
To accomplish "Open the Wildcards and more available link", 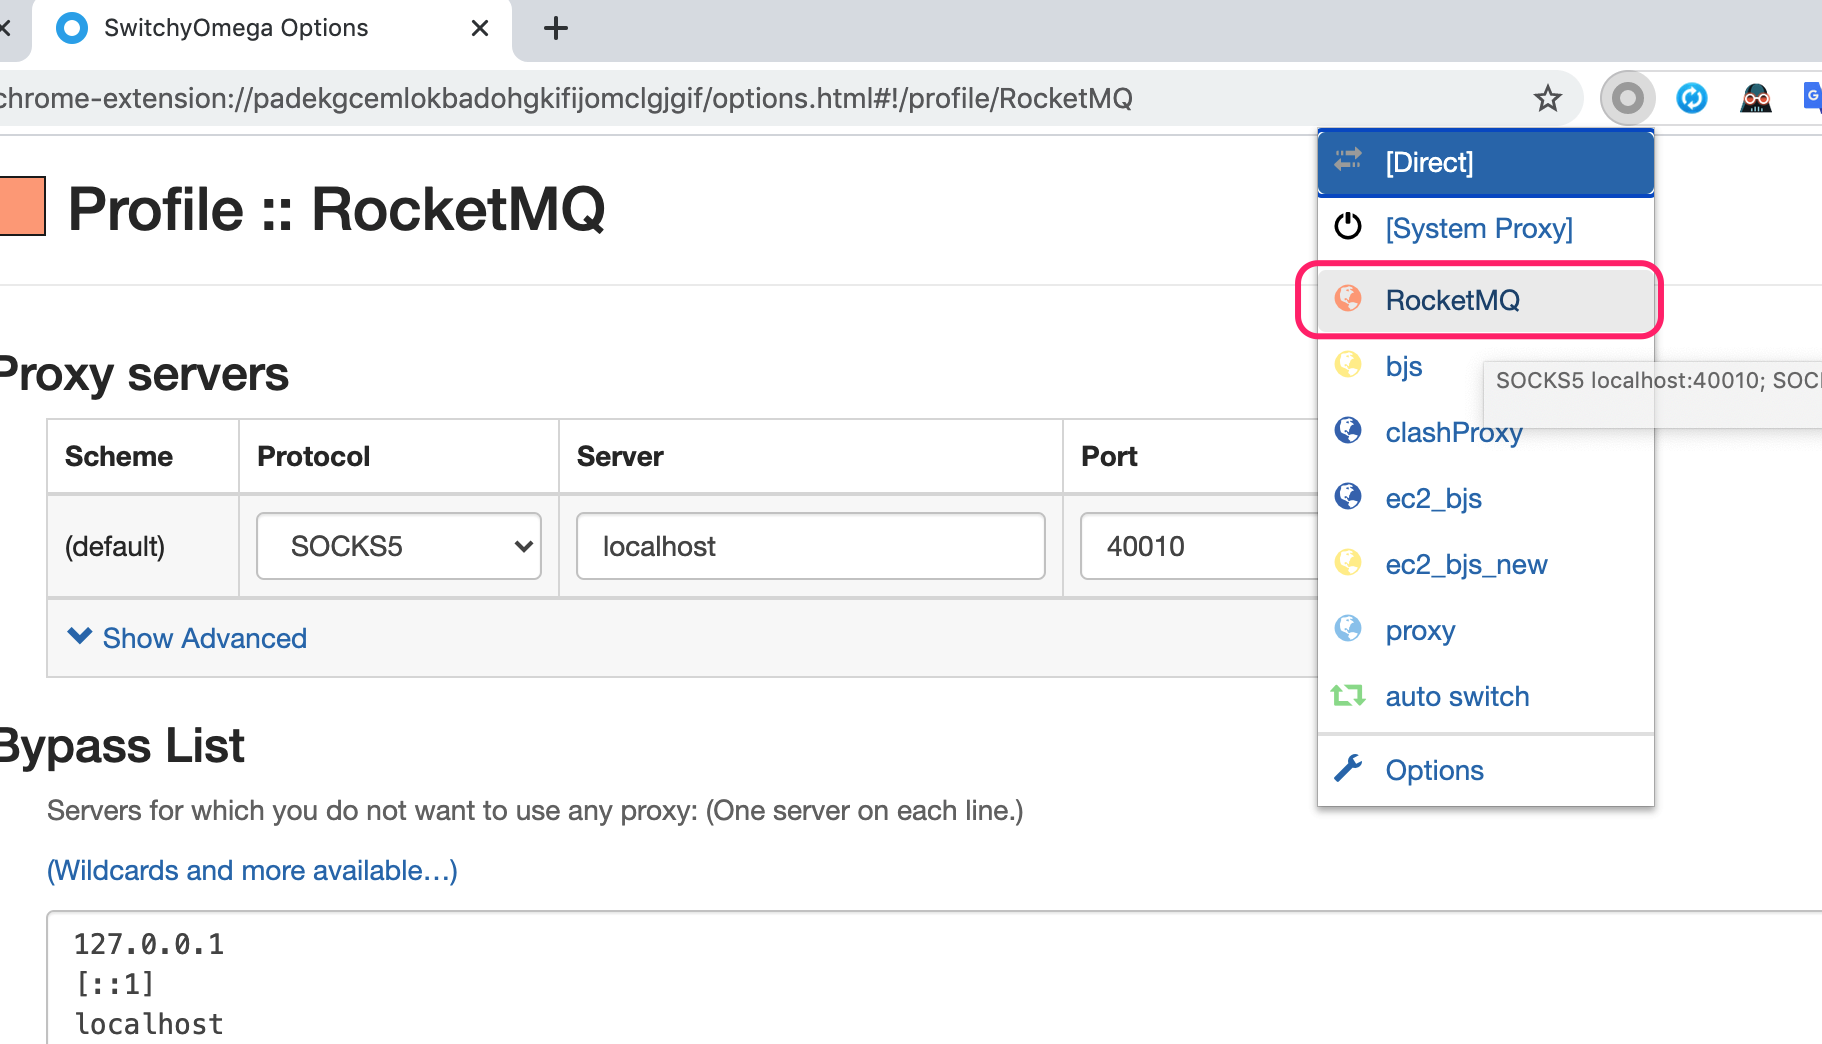I will click(x=252, y=870).
